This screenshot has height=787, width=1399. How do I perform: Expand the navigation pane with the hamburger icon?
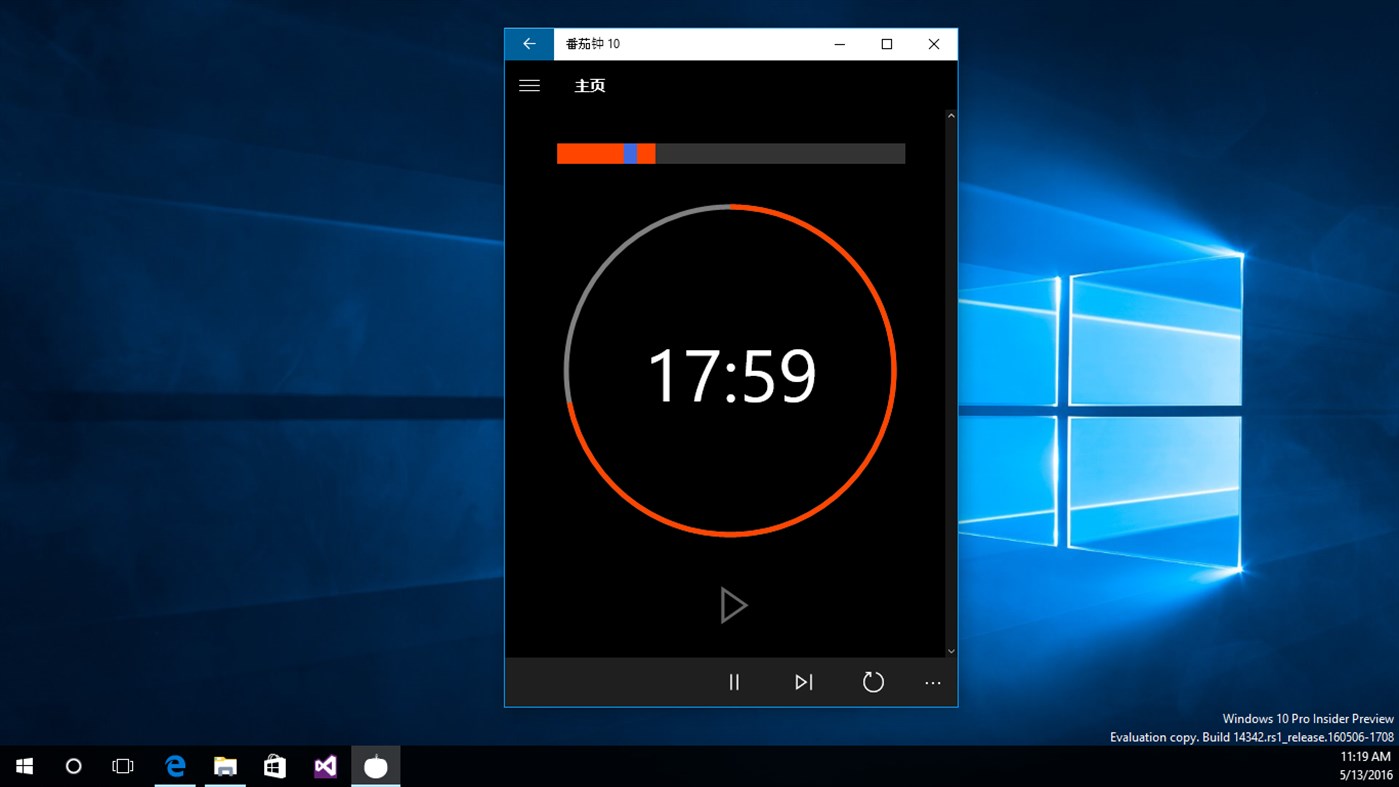[x=529, y=86]
